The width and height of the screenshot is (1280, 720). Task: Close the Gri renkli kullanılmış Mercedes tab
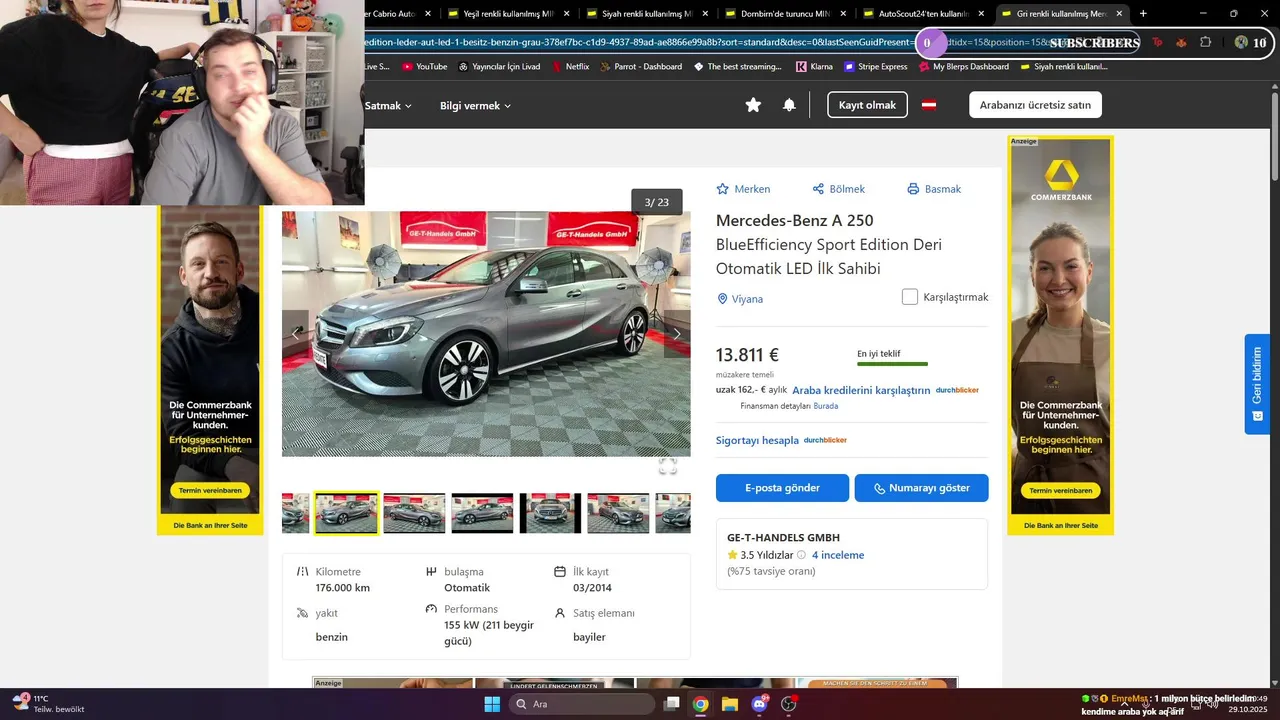pyautogui.click(x=1119, y=14)
